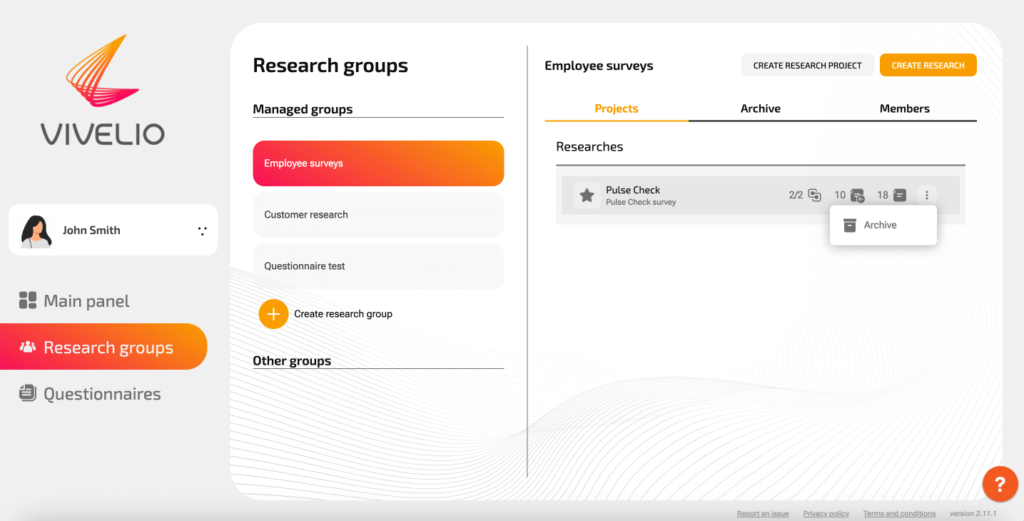Click the John Smith name
Image resolution: width=1024 pixels, height=521 pixels.
point(91,230)
